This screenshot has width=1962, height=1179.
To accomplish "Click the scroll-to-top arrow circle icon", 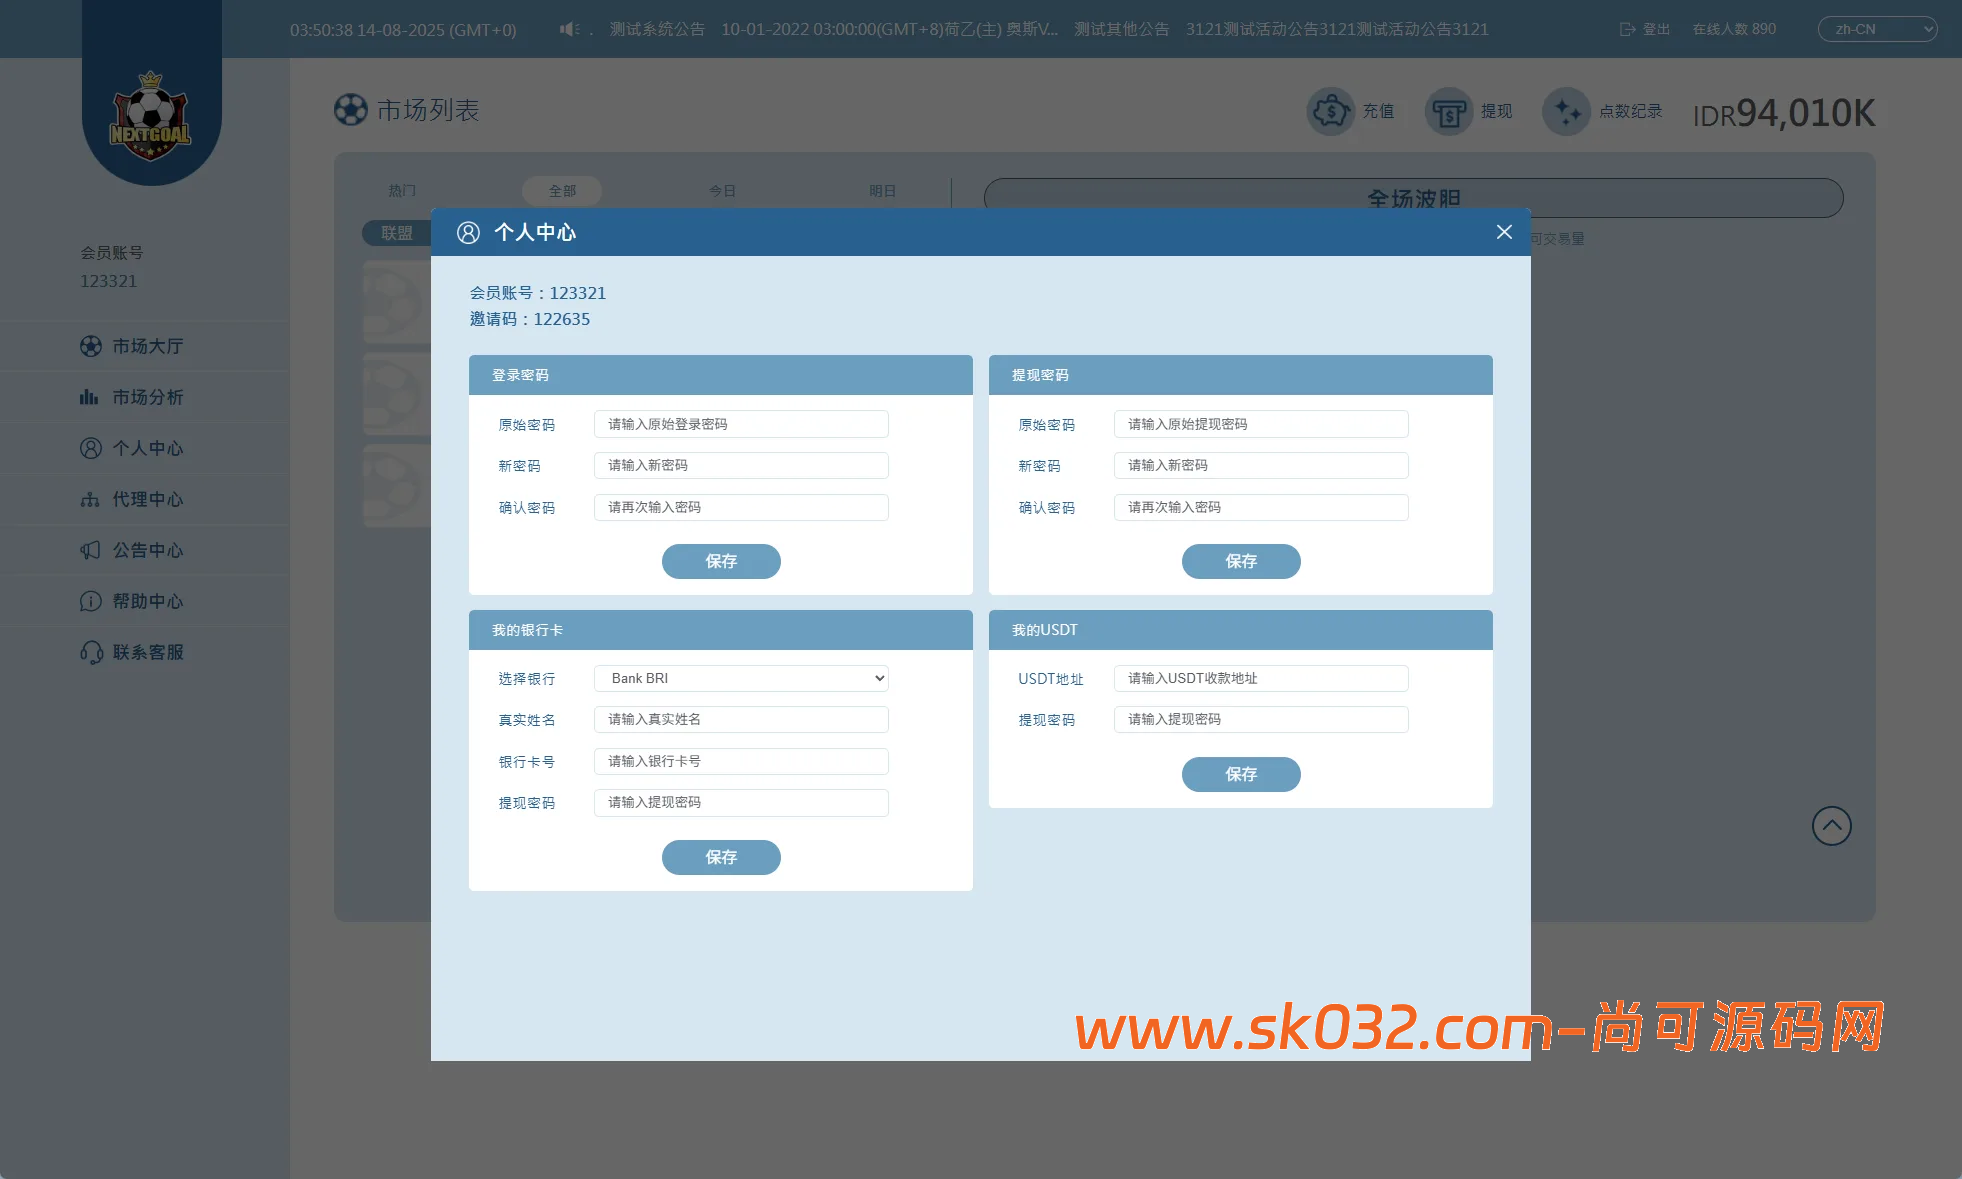I will point(1831,826).
